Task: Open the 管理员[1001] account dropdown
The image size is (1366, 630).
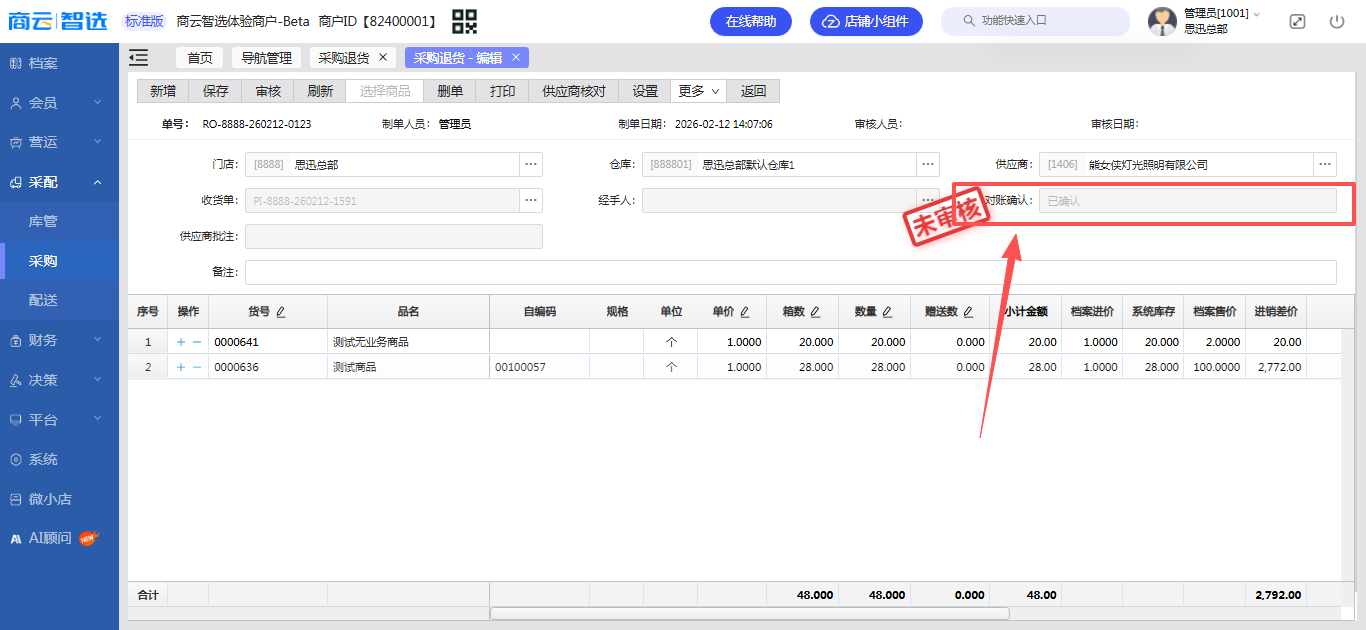Action: (x=1222, y=13)
